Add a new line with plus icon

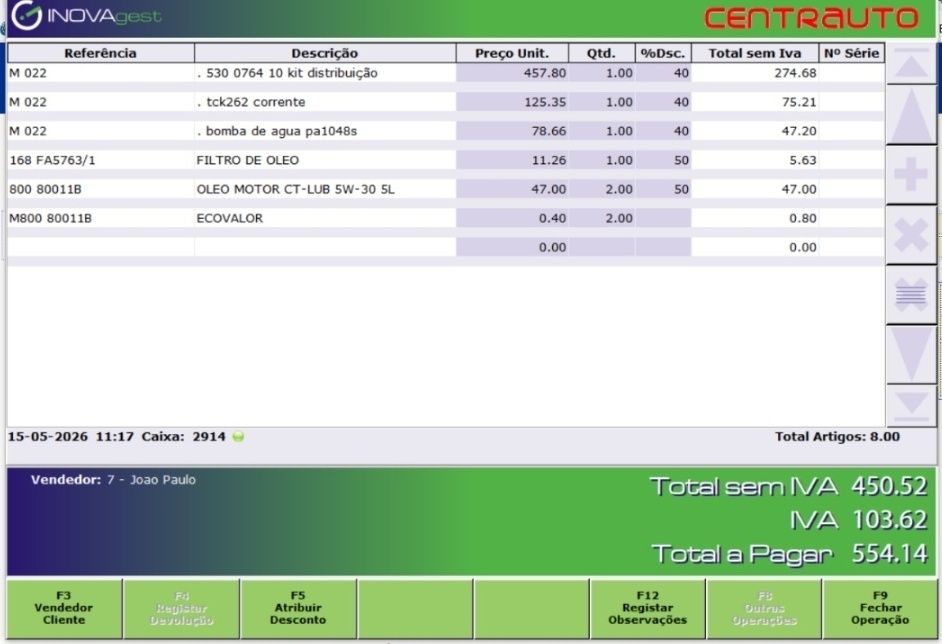911,175
